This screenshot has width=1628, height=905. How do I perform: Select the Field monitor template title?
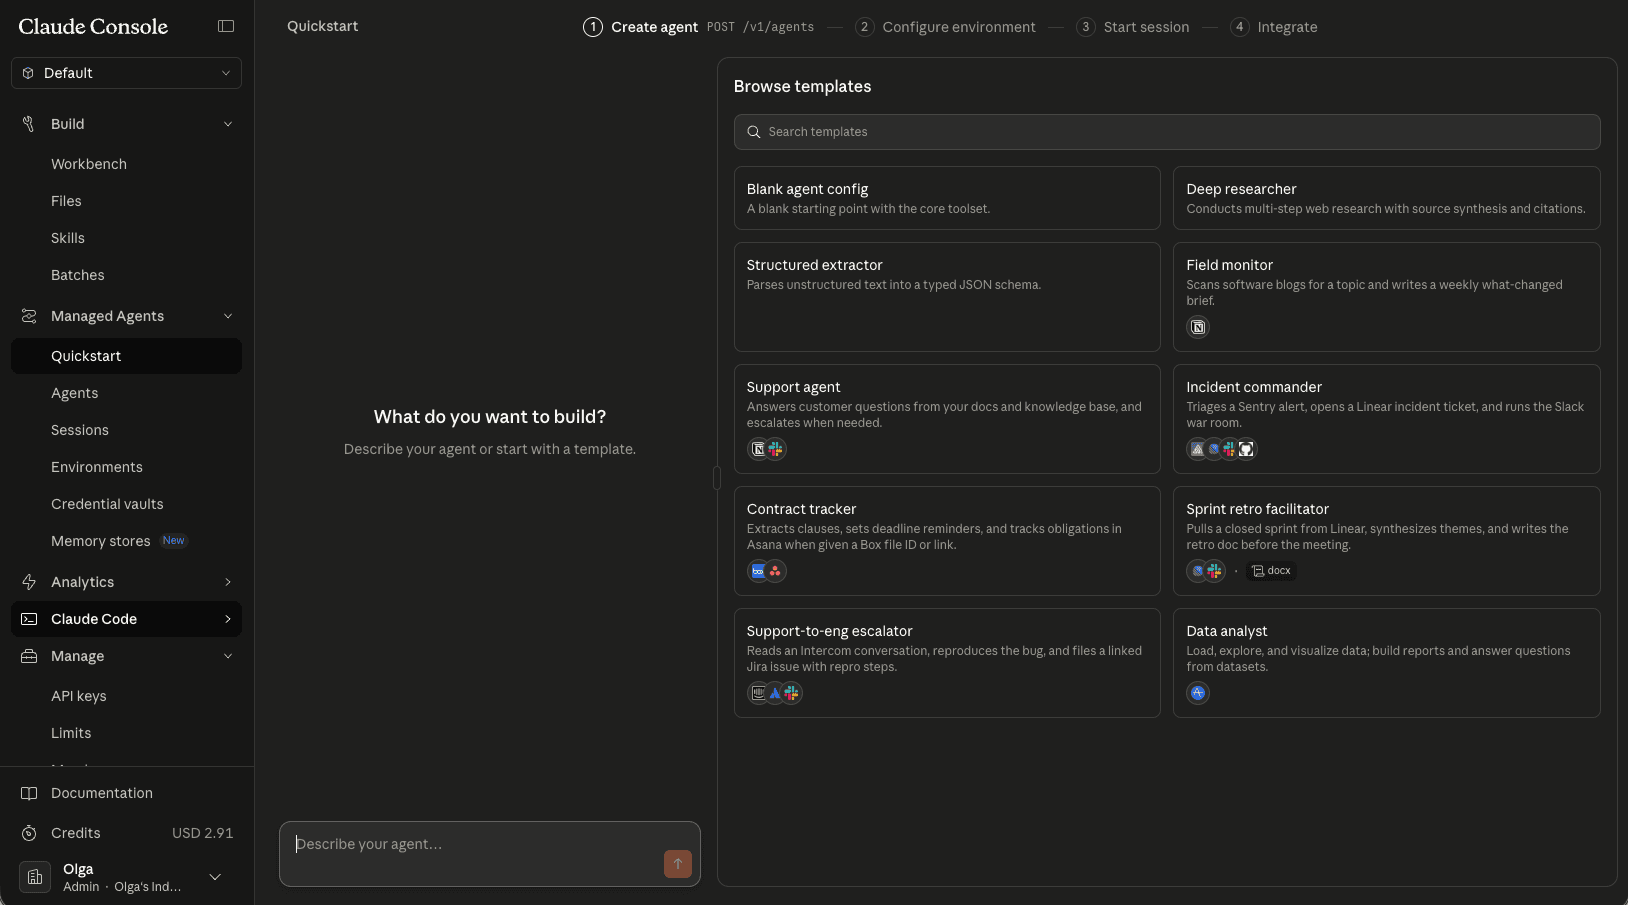click(x=1229, y=265)
